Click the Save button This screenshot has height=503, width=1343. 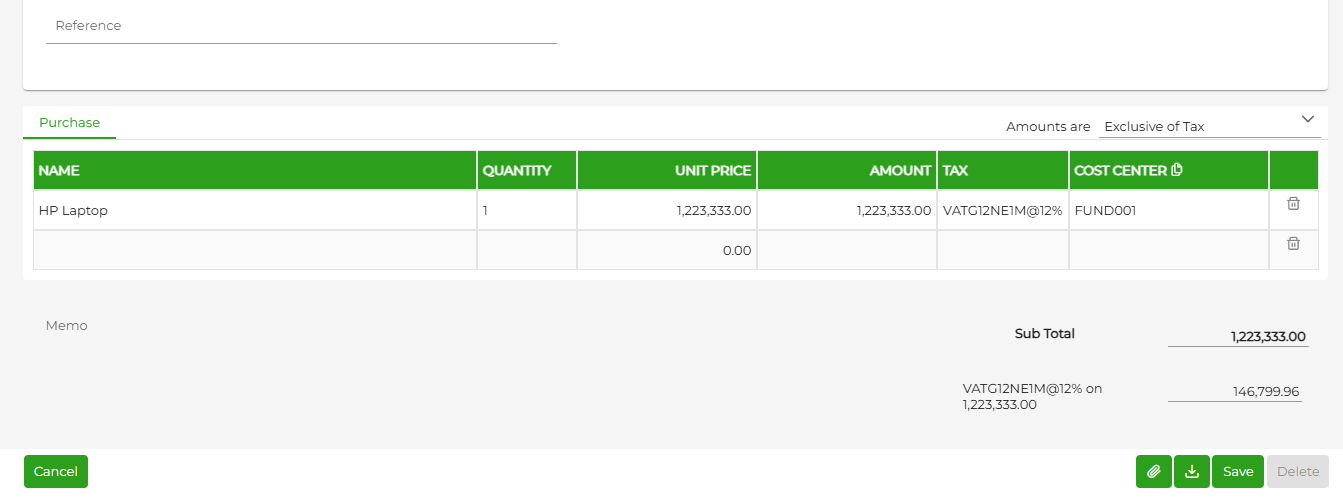[x=1238, y=471]
